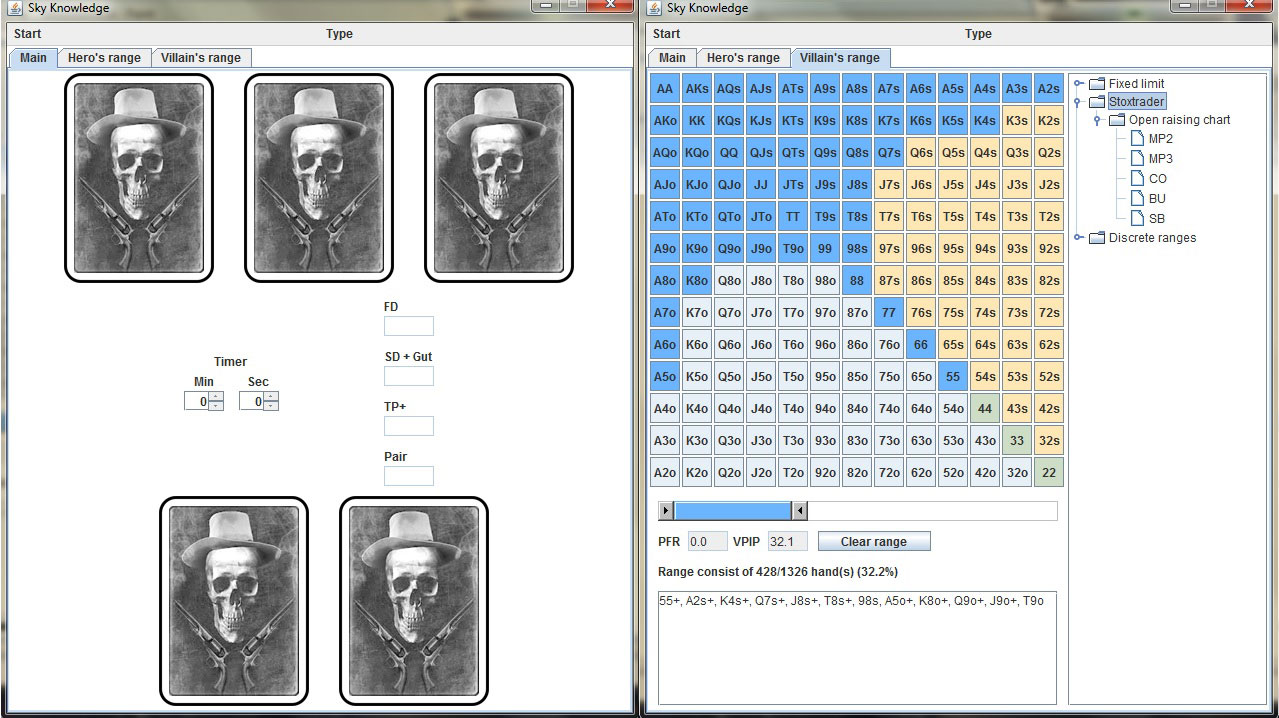Toggle the AA hand cell
This screenshot has width=1279, height=718.
point(665,89)
